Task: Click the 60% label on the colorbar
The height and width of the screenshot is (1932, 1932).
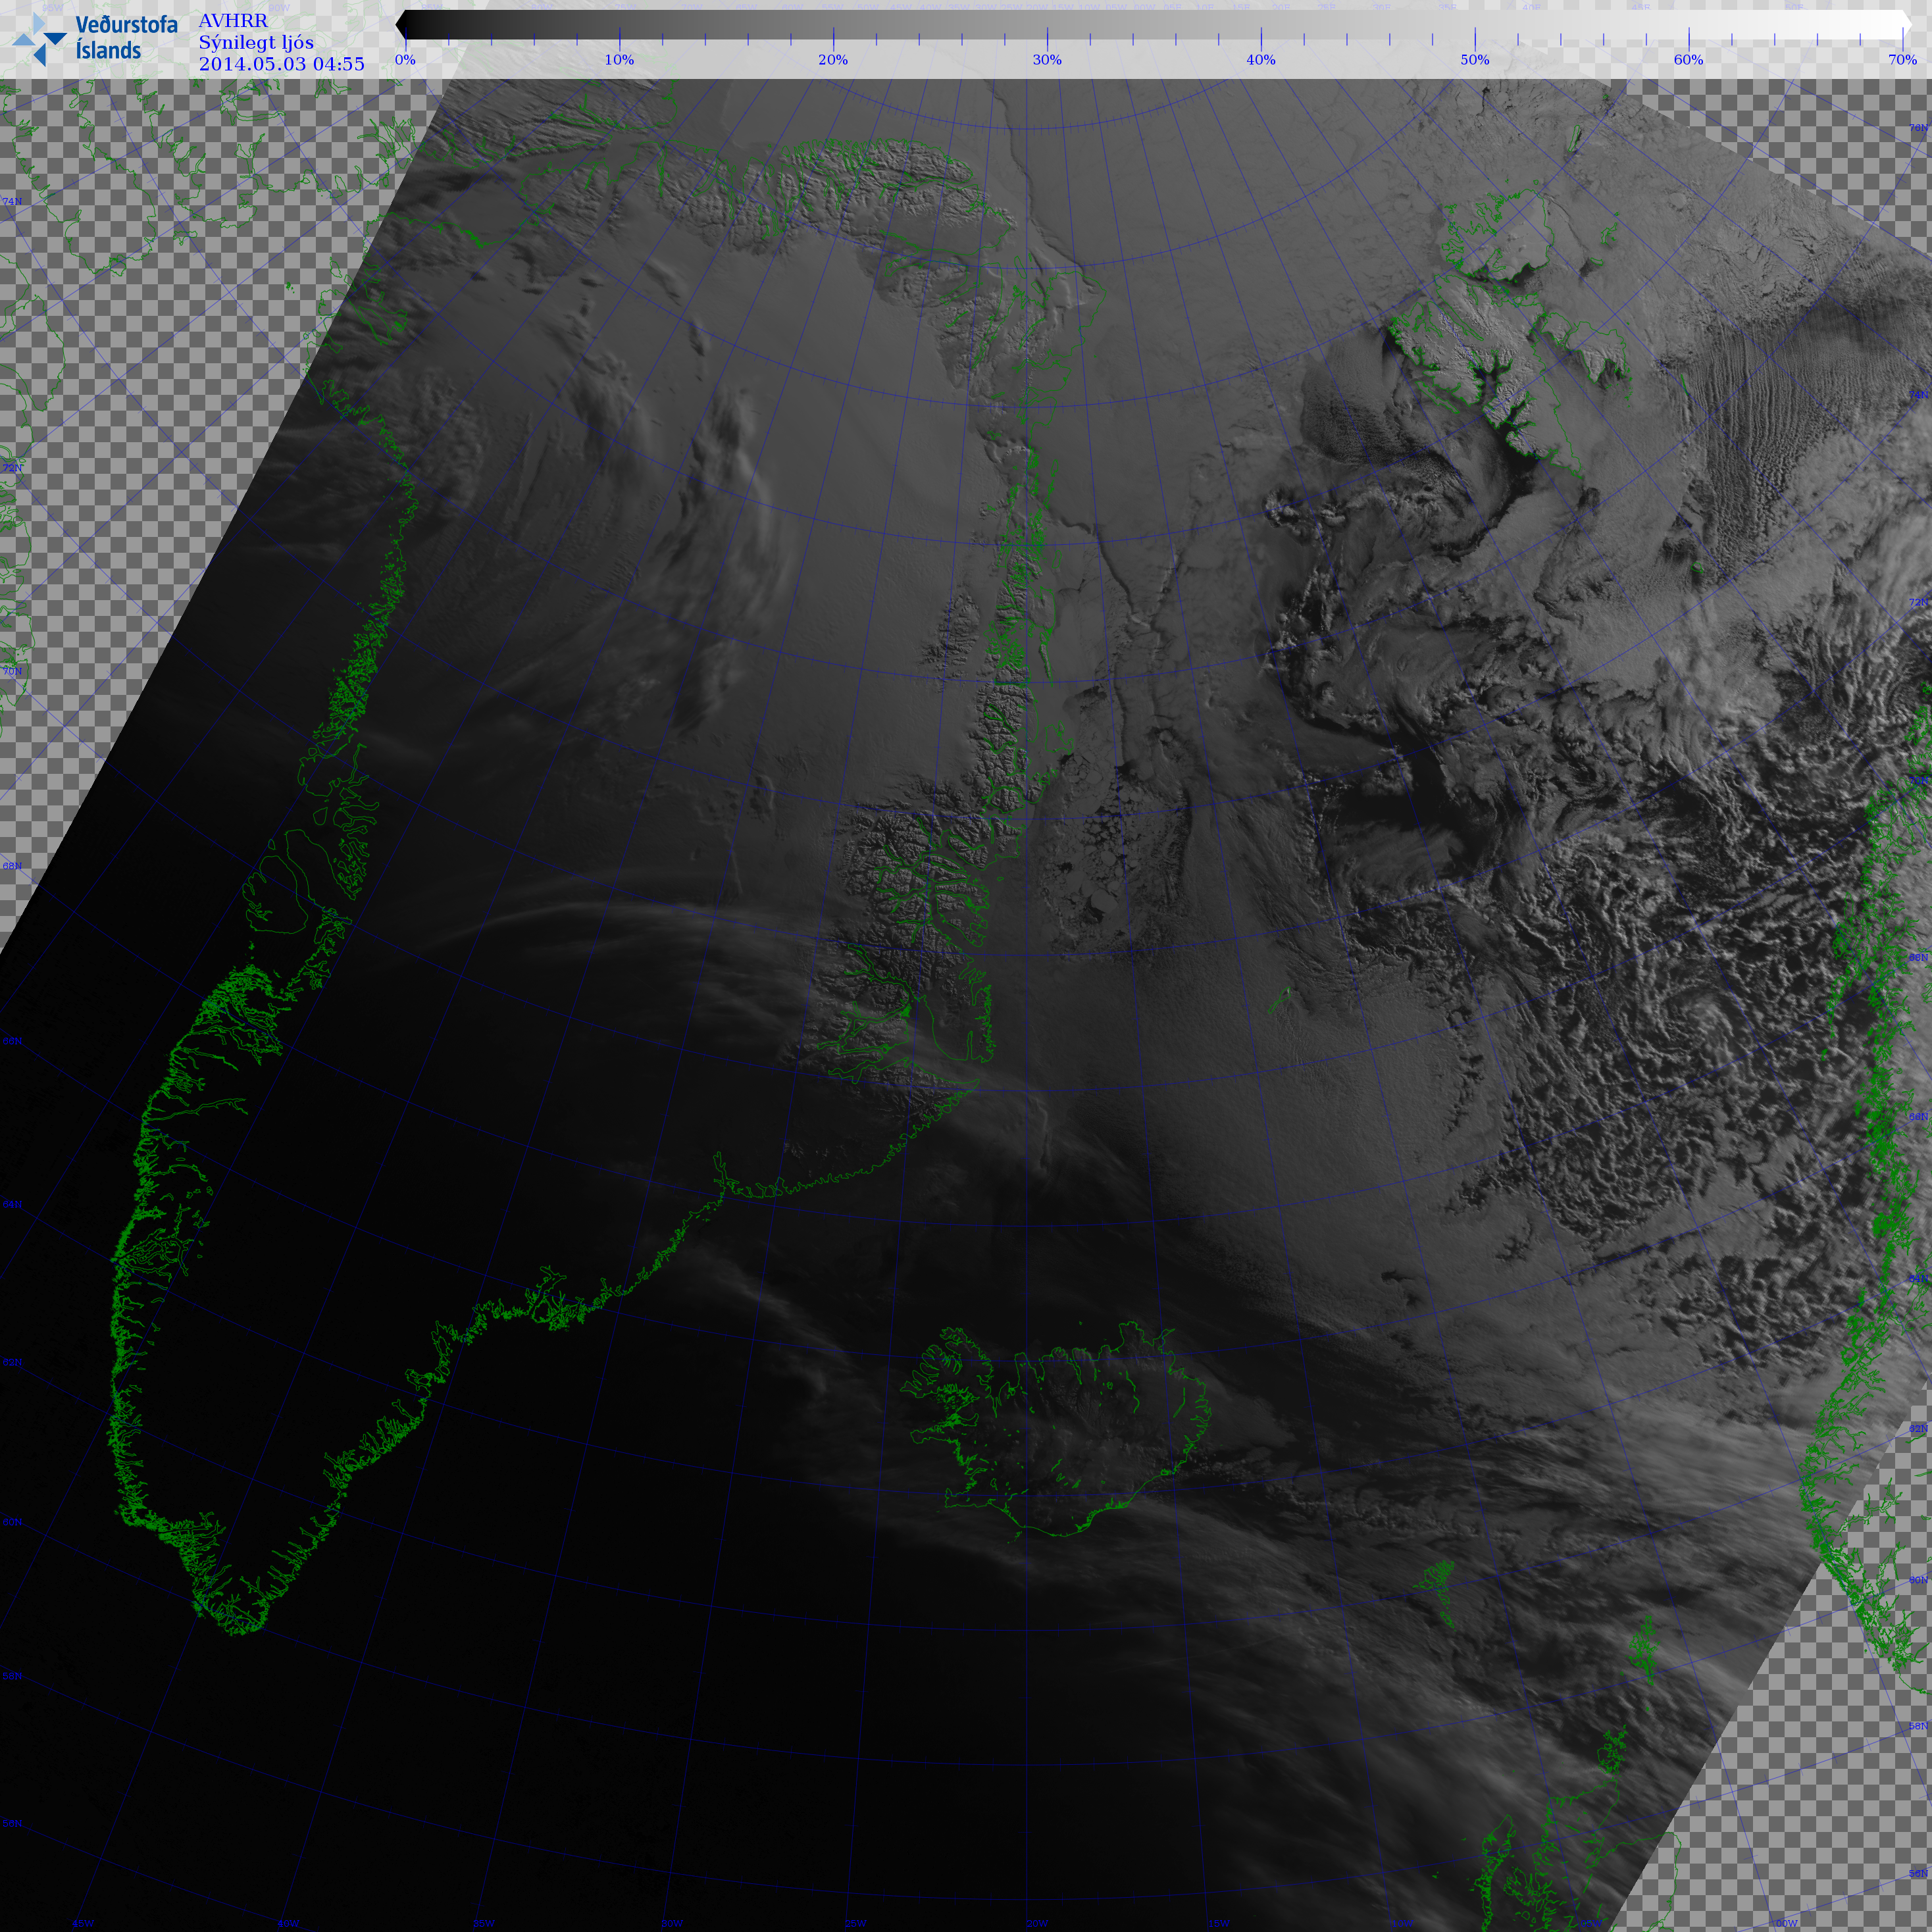Action: click(x=1688, y=60)
